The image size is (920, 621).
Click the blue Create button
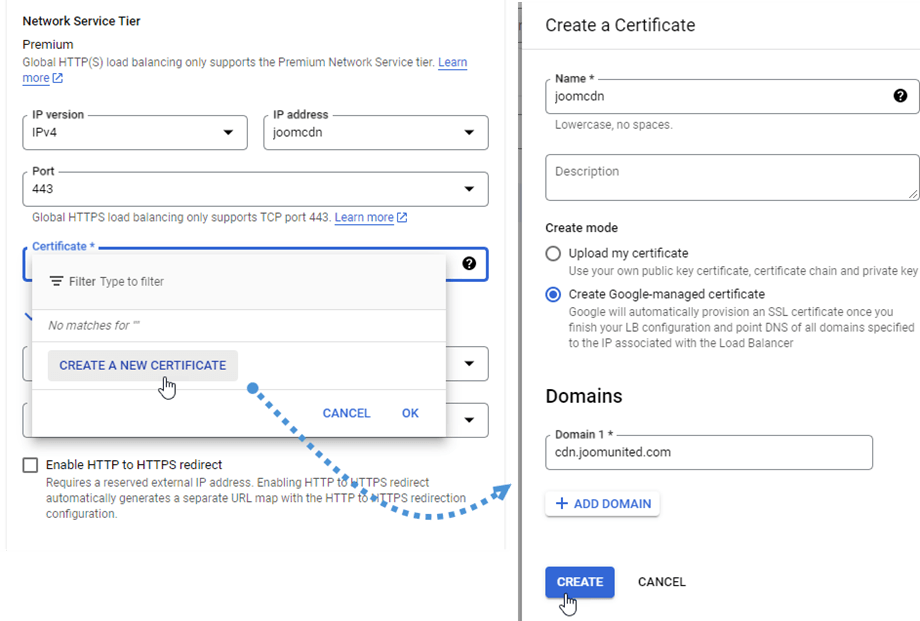(579, 582)
